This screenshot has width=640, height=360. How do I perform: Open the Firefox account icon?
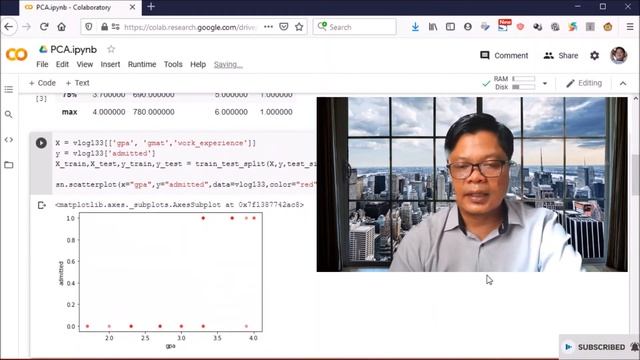click(x=468, y=27)
